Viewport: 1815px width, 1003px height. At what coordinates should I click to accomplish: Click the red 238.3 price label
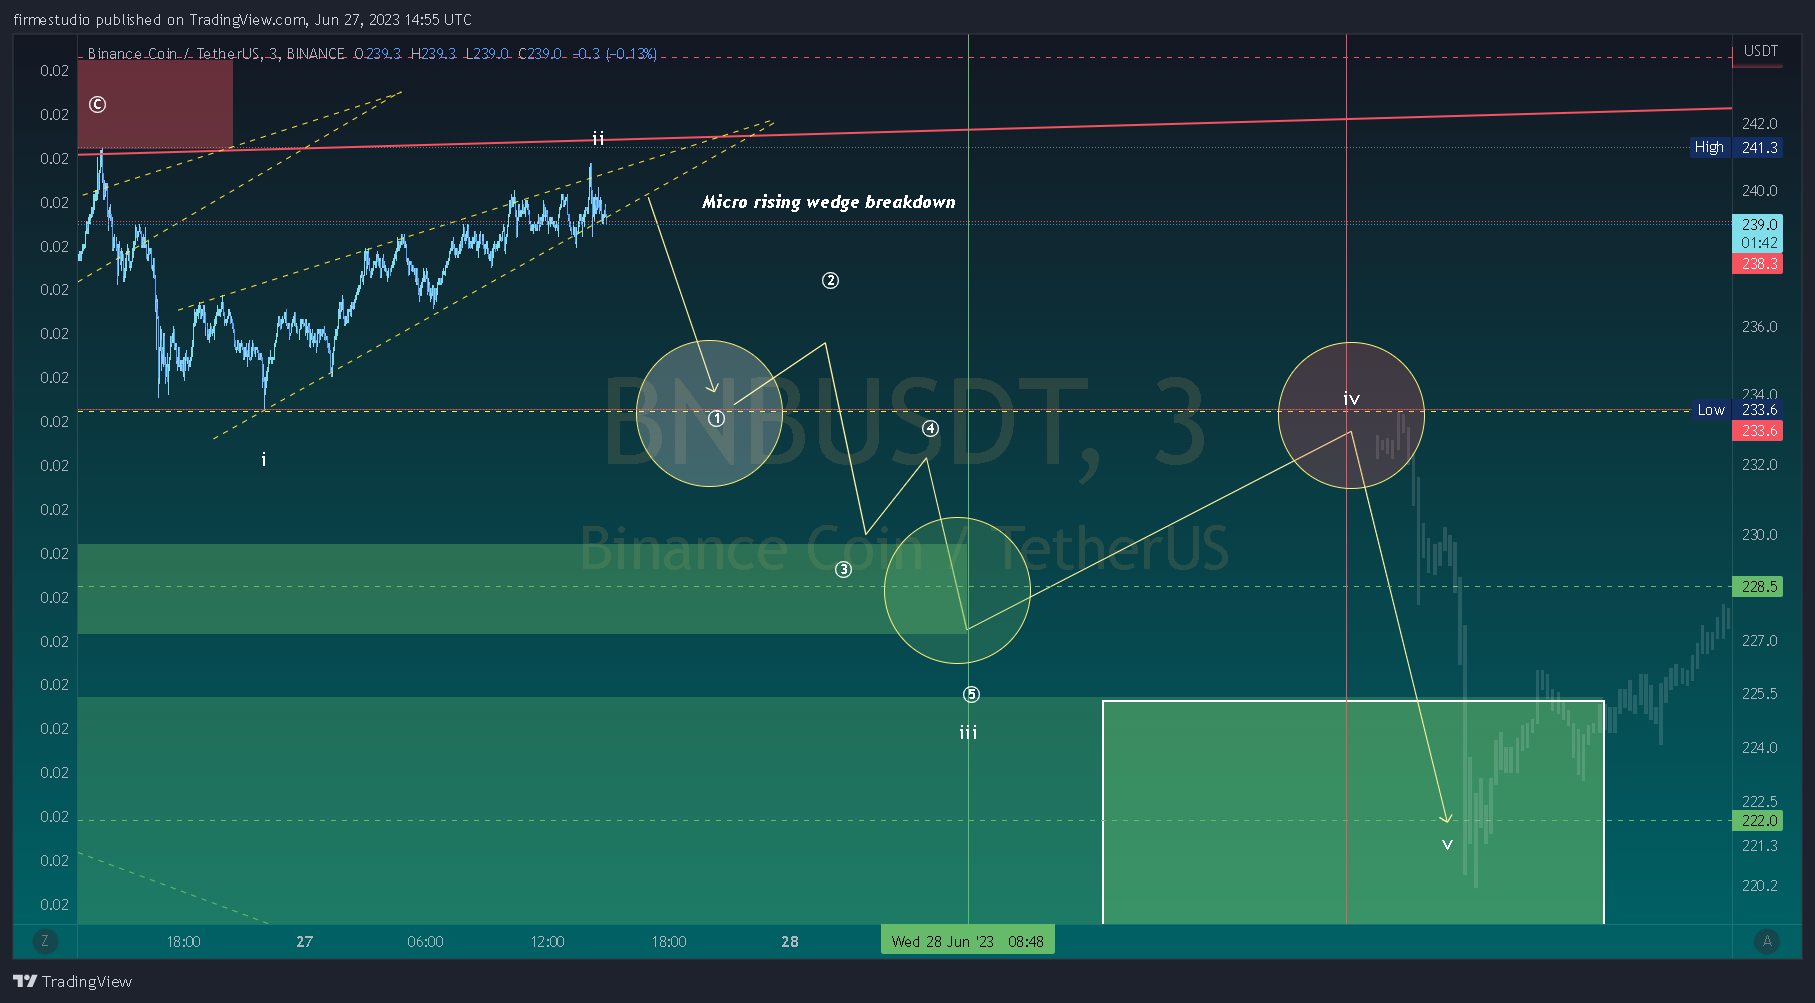pyautogui.click(x=1759, y=264)
